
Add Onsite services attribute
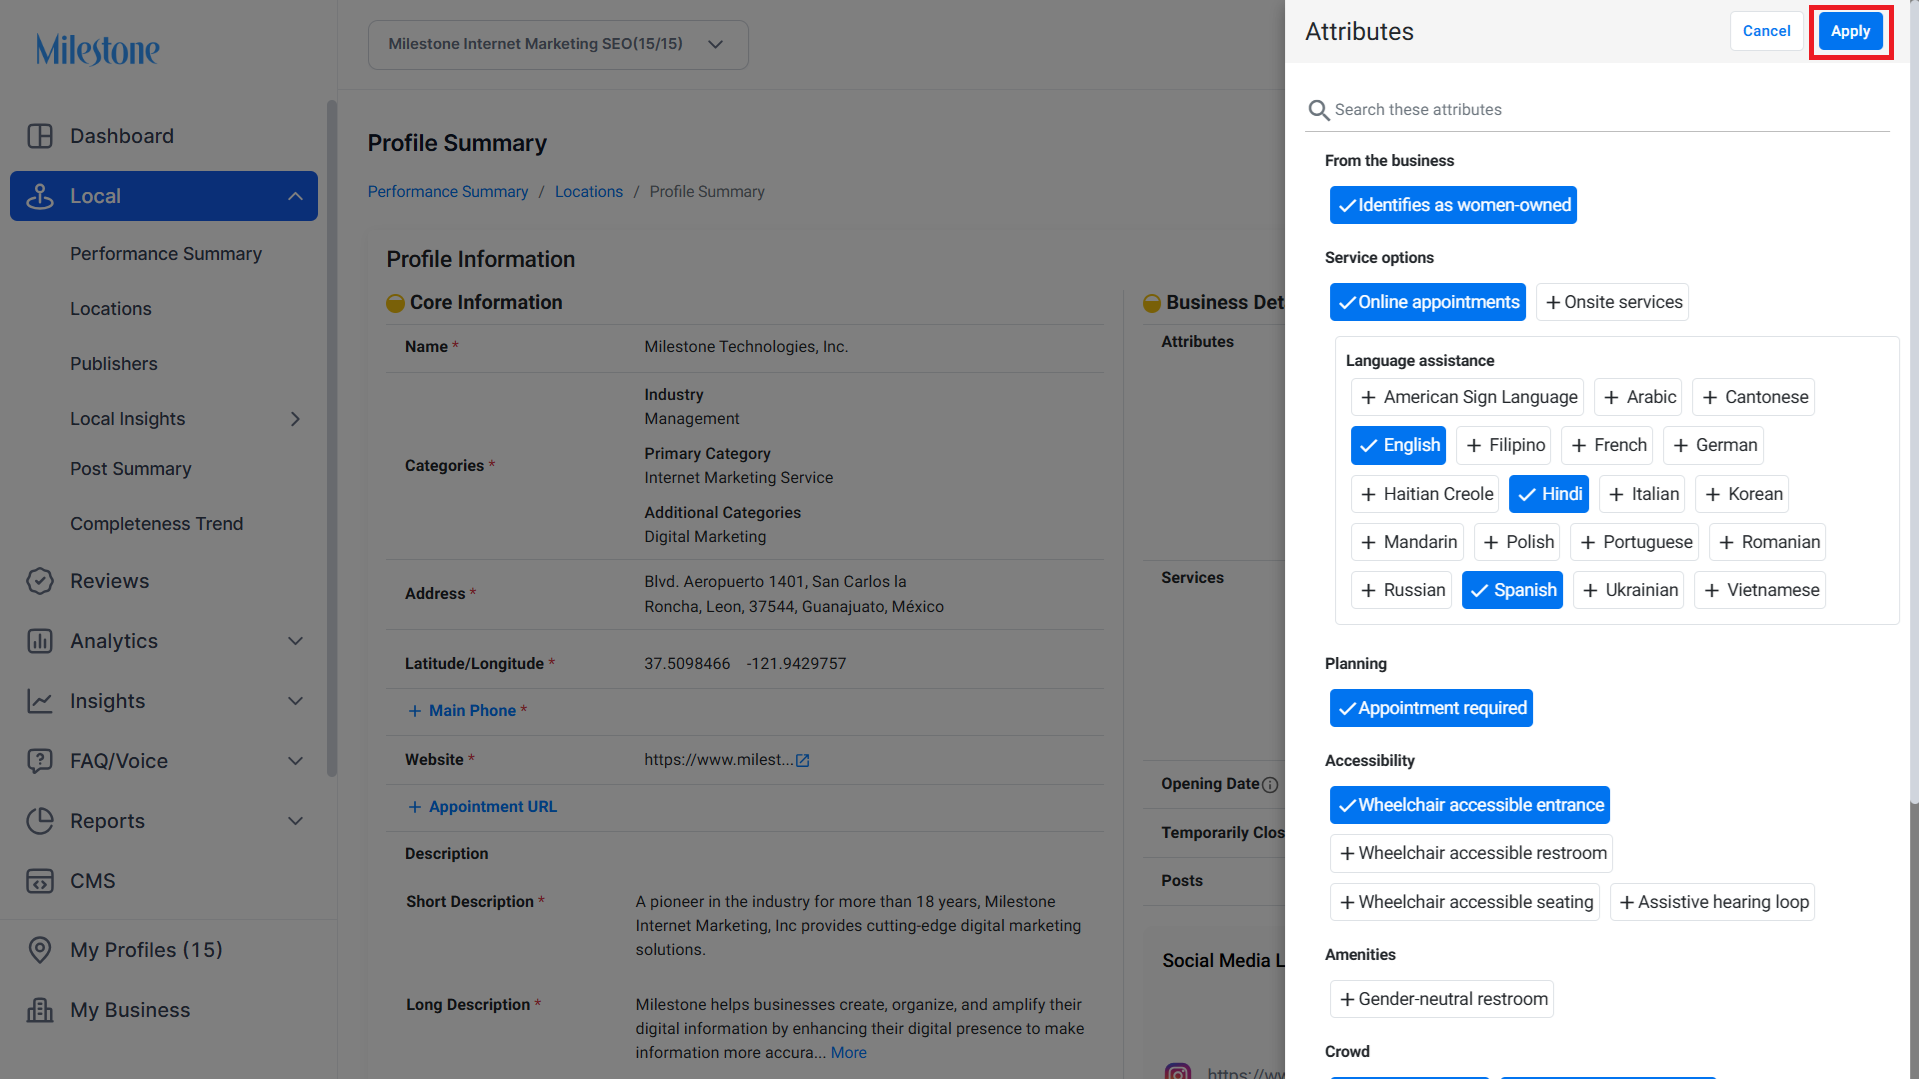click(1612, 302)
